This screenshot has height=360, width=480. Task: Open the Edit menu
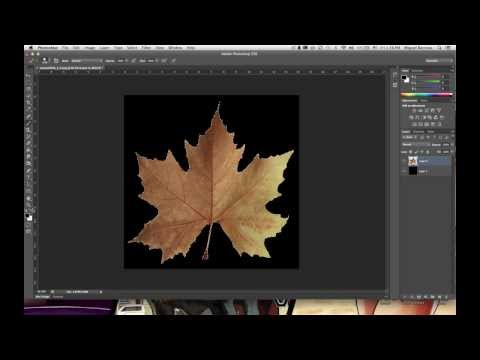click(76, 48)
